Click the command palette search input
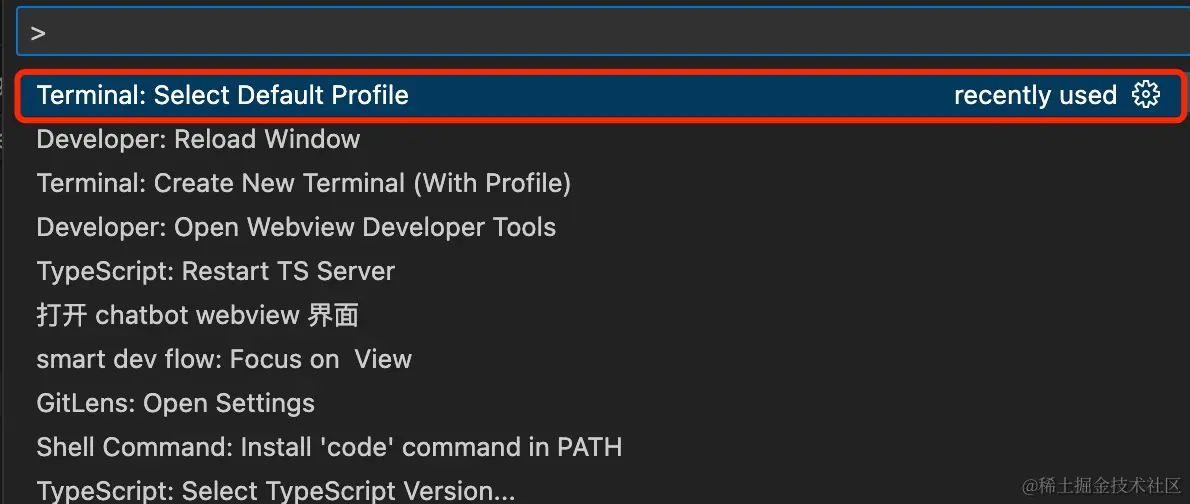Image resolution: width=1190 pixels, height=504 pixels. click(600, 33)
